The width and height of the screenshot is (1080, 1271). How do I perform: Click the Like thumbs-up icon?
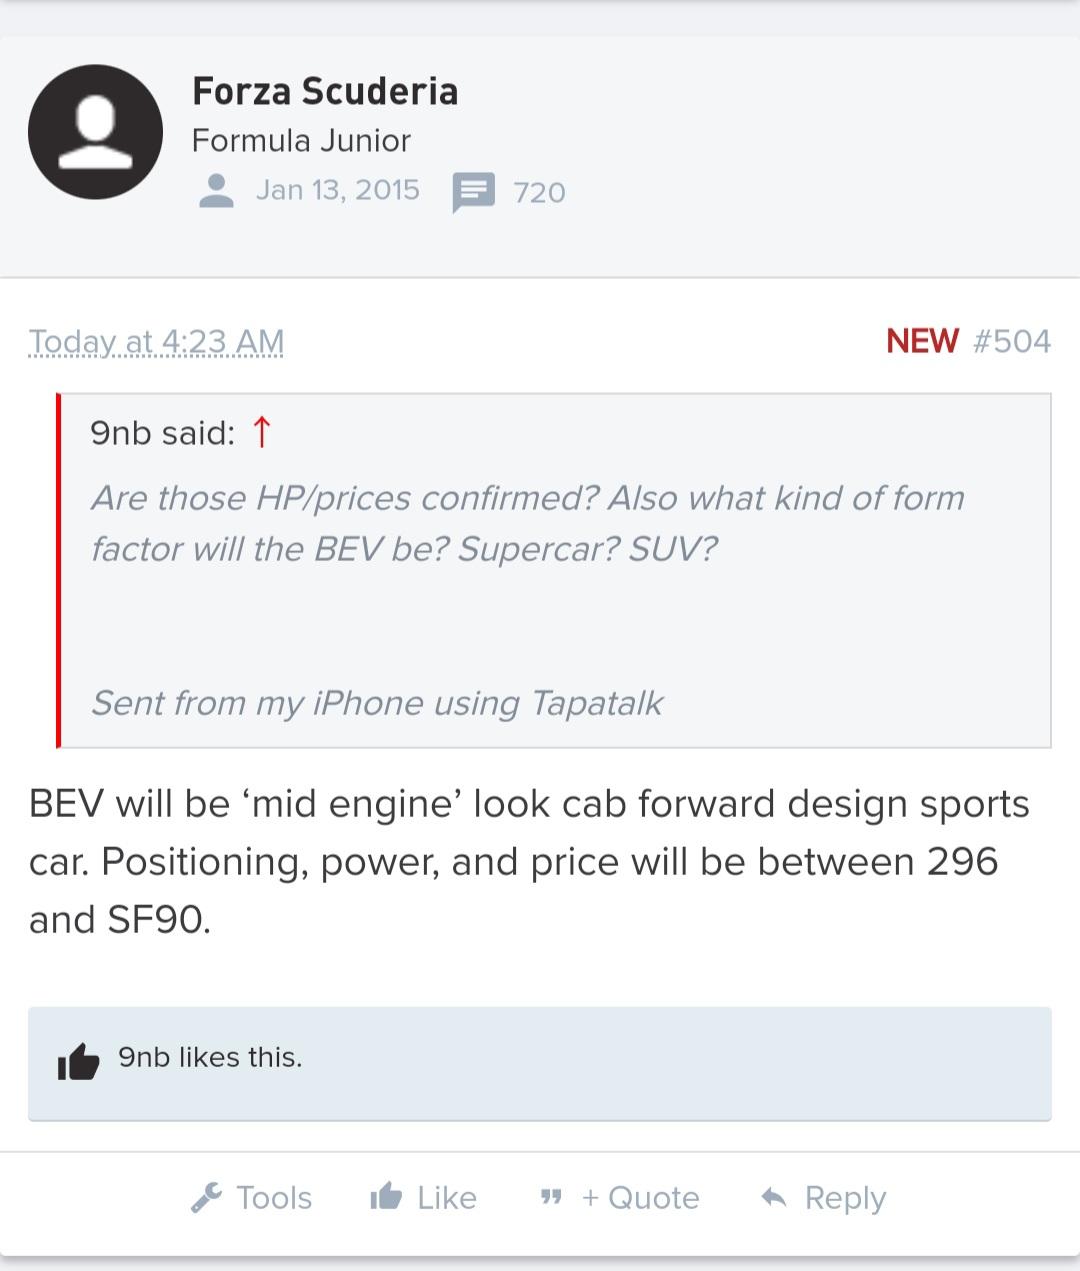pyautogui.click(x=386, y=1196)
